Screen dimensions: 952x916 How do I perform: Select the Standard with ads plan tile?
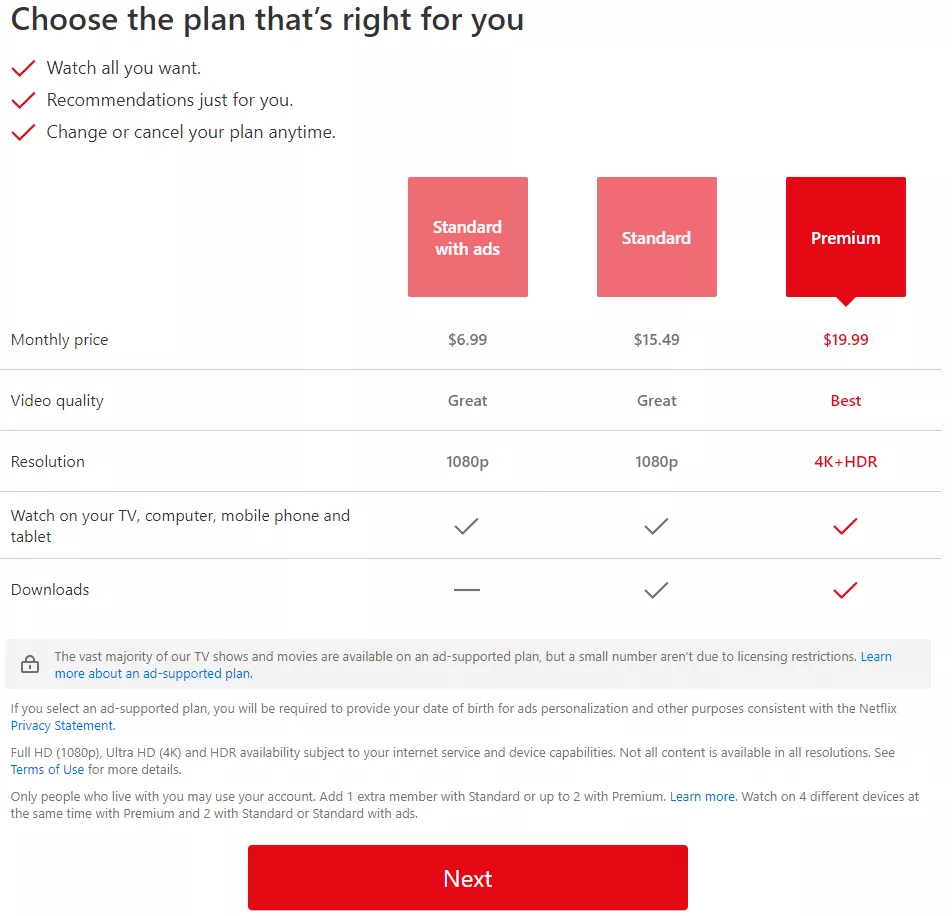[467, 237]
